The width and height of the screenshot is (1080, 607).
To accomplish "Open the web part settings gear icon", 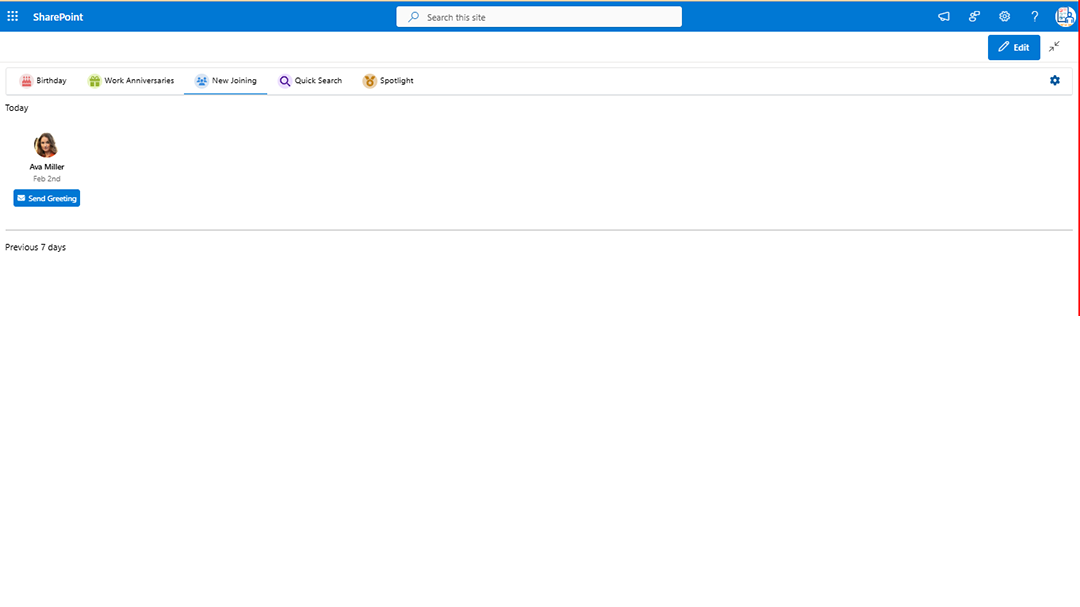I will coord(1054,80).
